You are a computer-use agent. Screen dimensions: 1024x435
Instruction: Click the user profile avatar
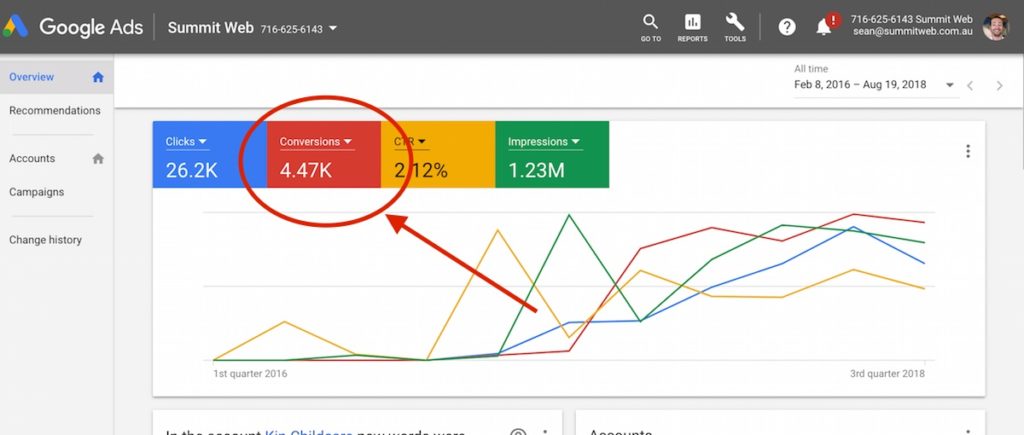[995, 27]
